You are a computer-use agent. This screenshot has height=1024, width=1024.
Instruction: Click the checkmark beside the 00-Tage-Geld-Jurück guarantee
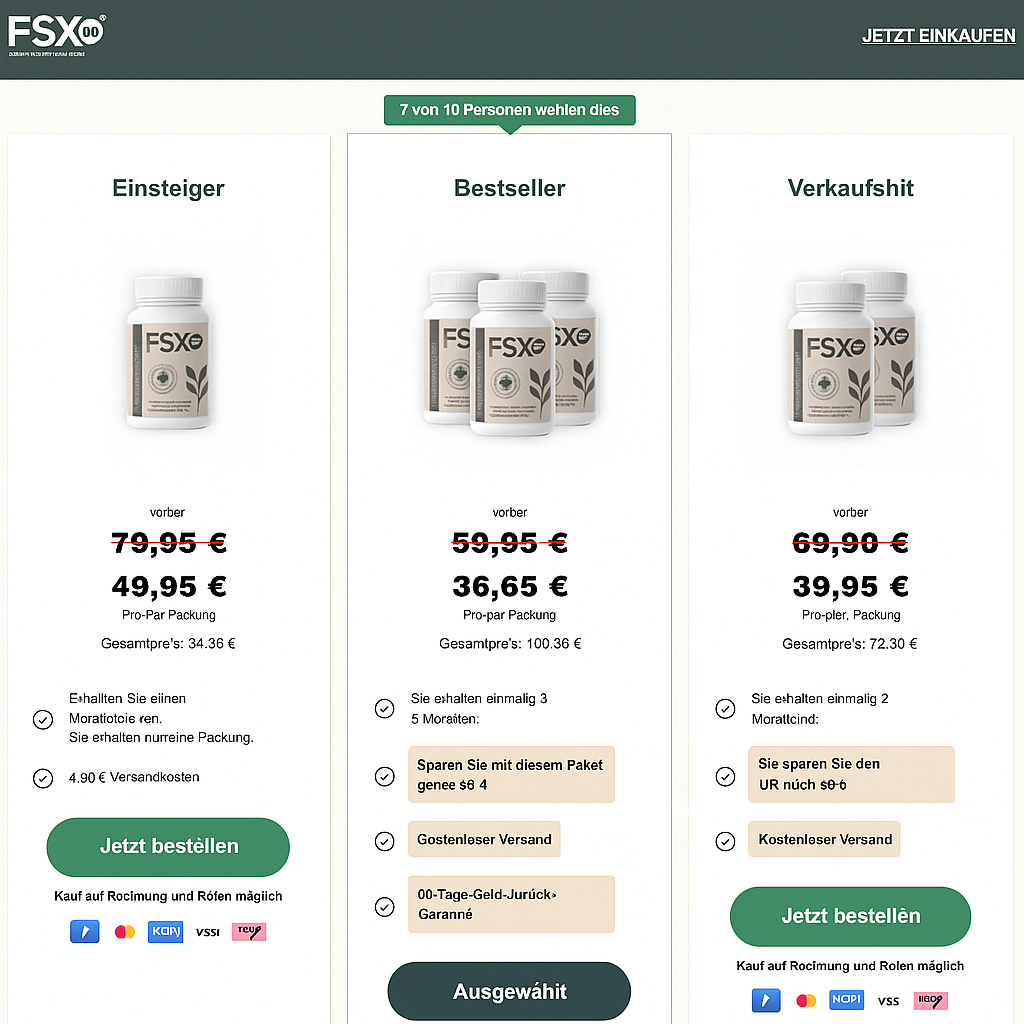(384, 907)
